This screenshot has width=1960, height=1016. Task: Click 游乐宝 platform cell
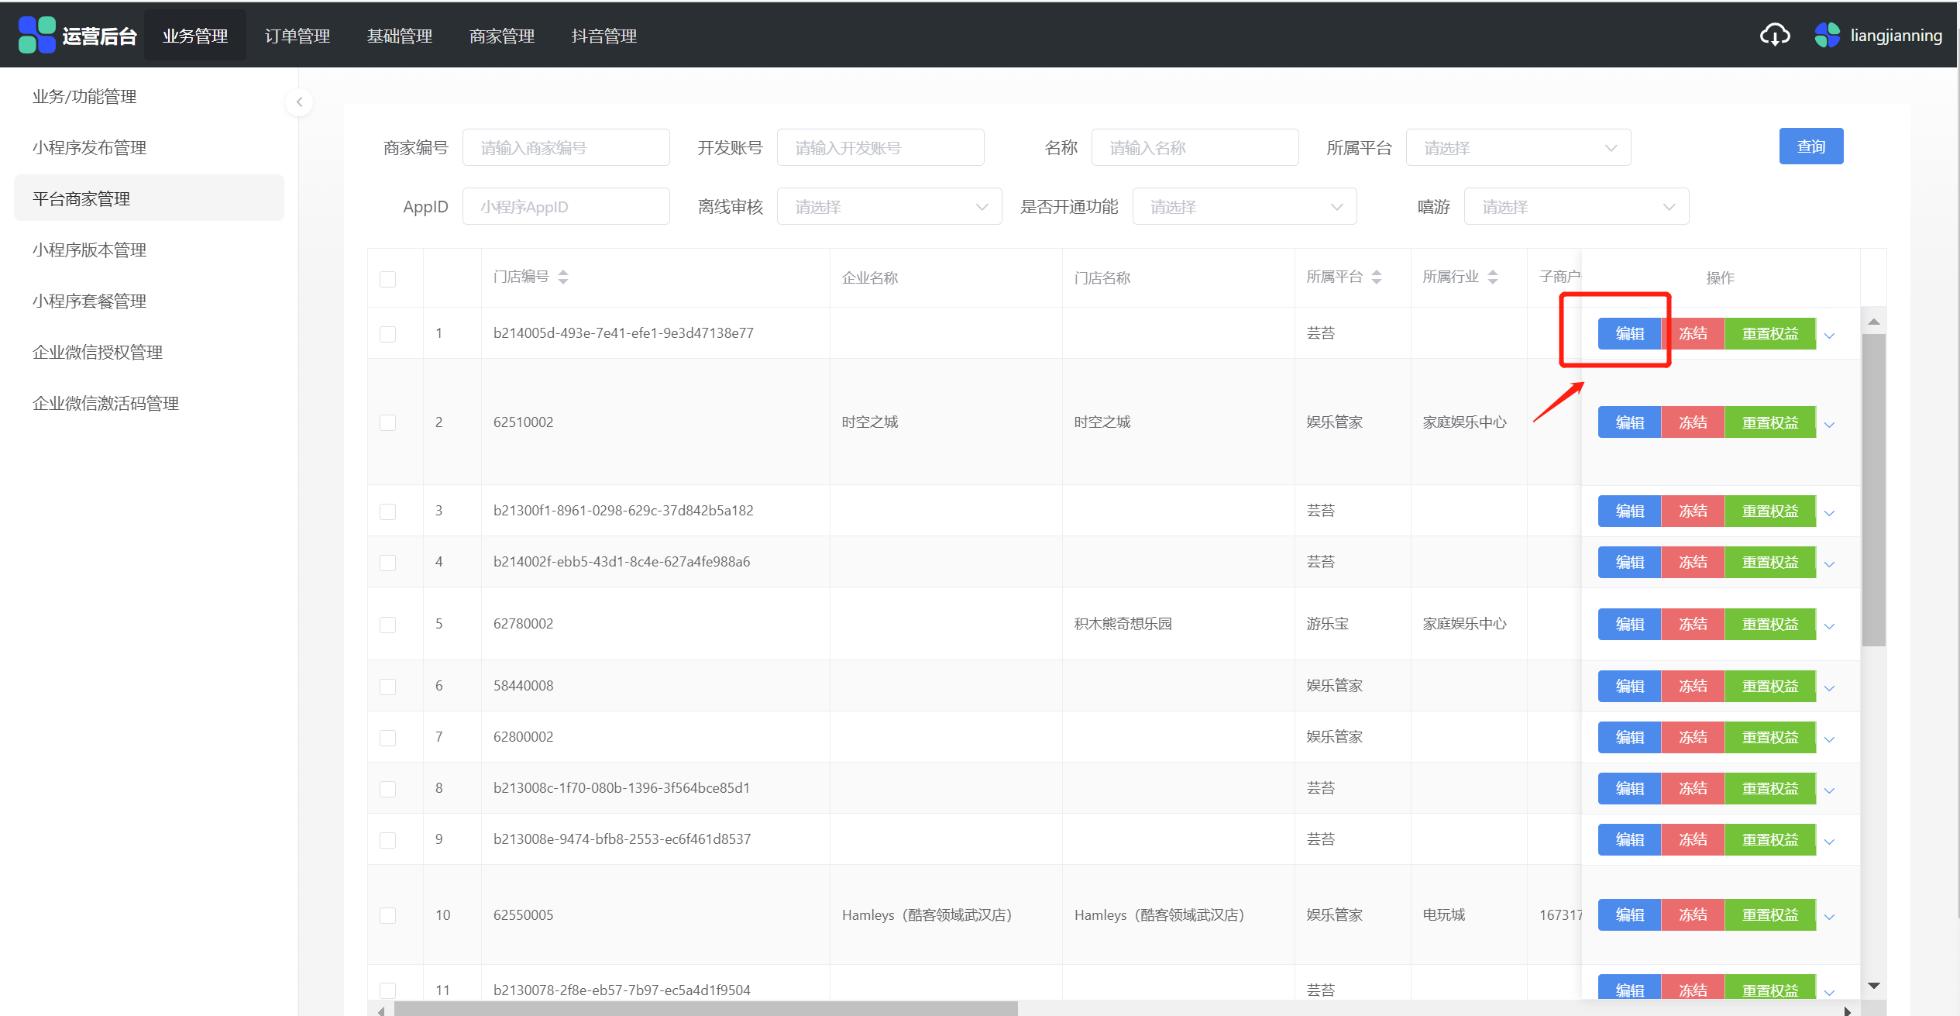point(1327,625)
